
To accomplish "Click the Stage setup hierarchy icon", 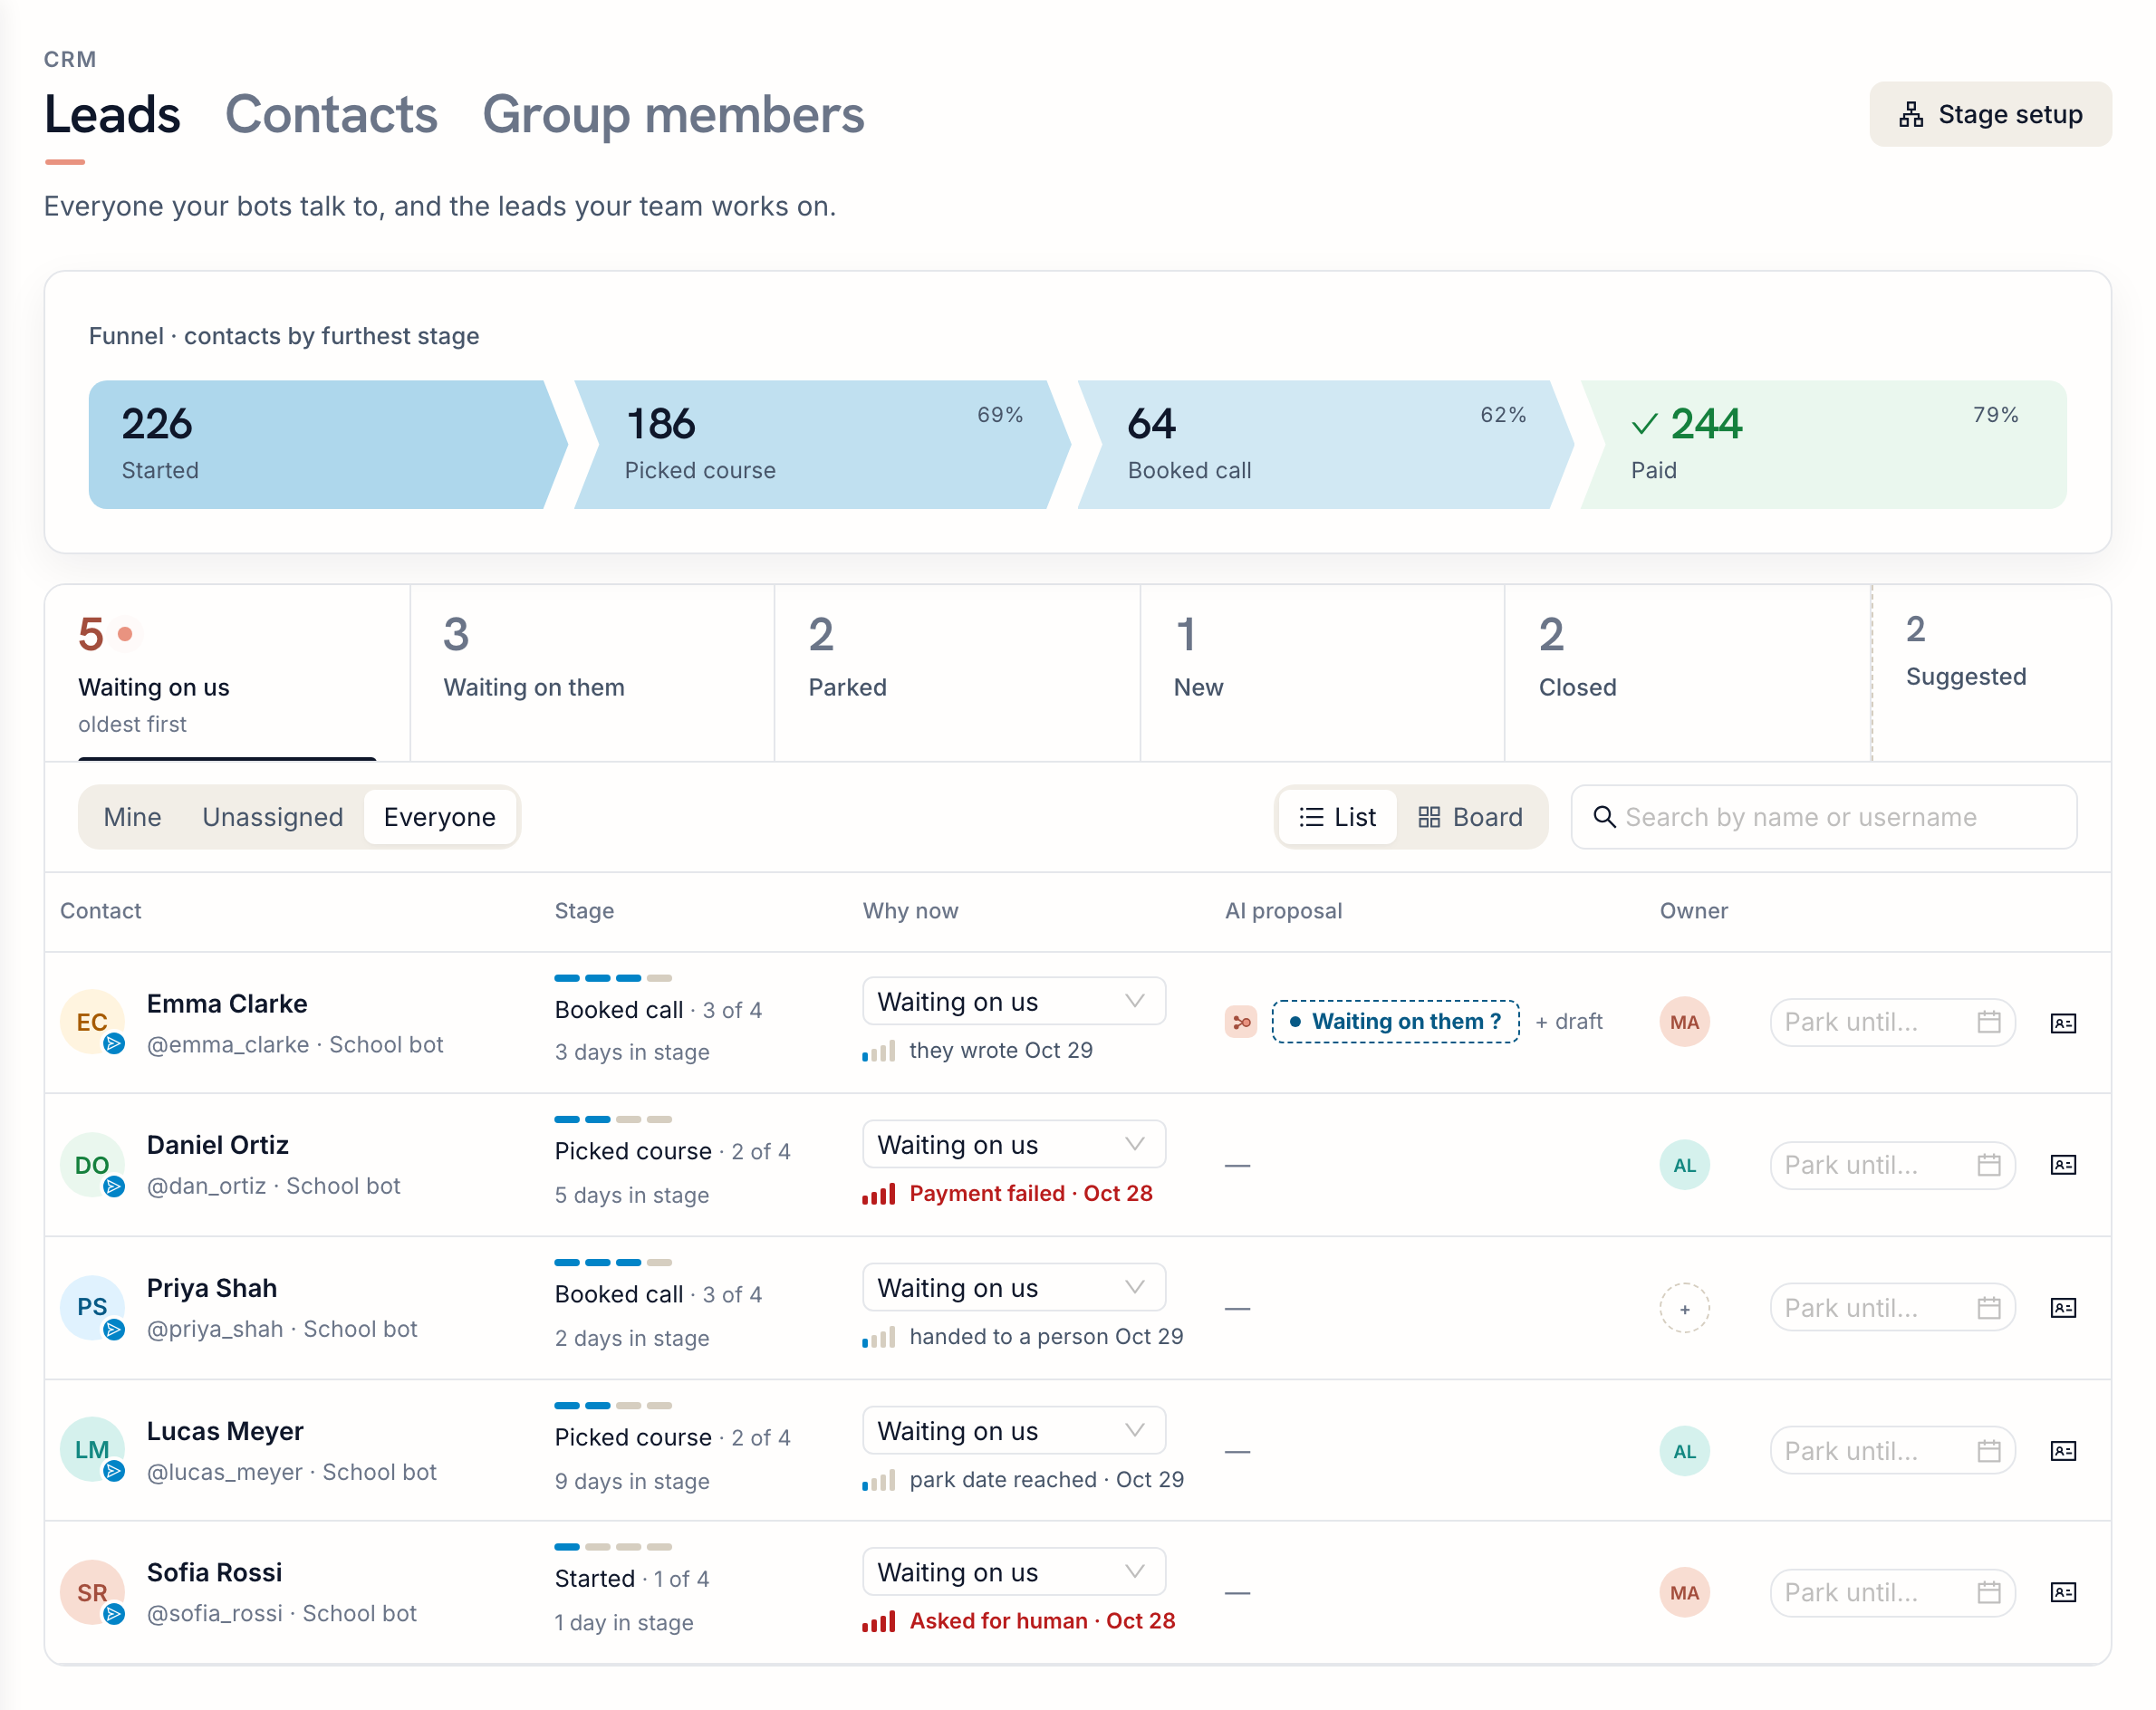I will click(x=1911, y=115).
